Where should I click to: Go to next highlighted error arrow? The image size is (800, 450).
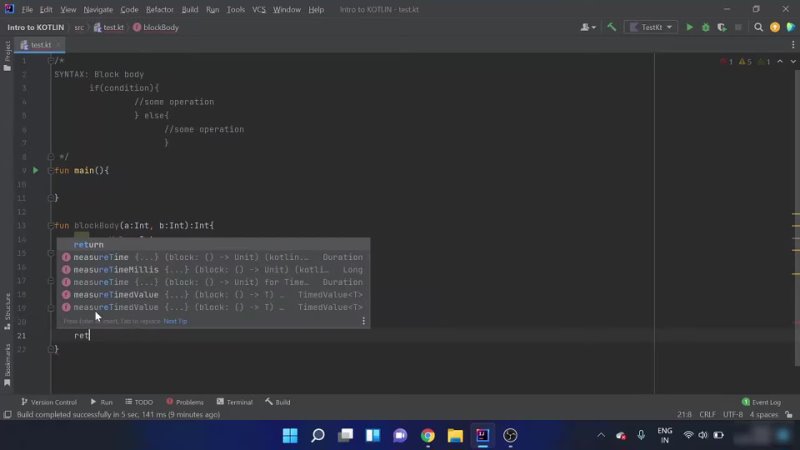[x=793, y=62]
